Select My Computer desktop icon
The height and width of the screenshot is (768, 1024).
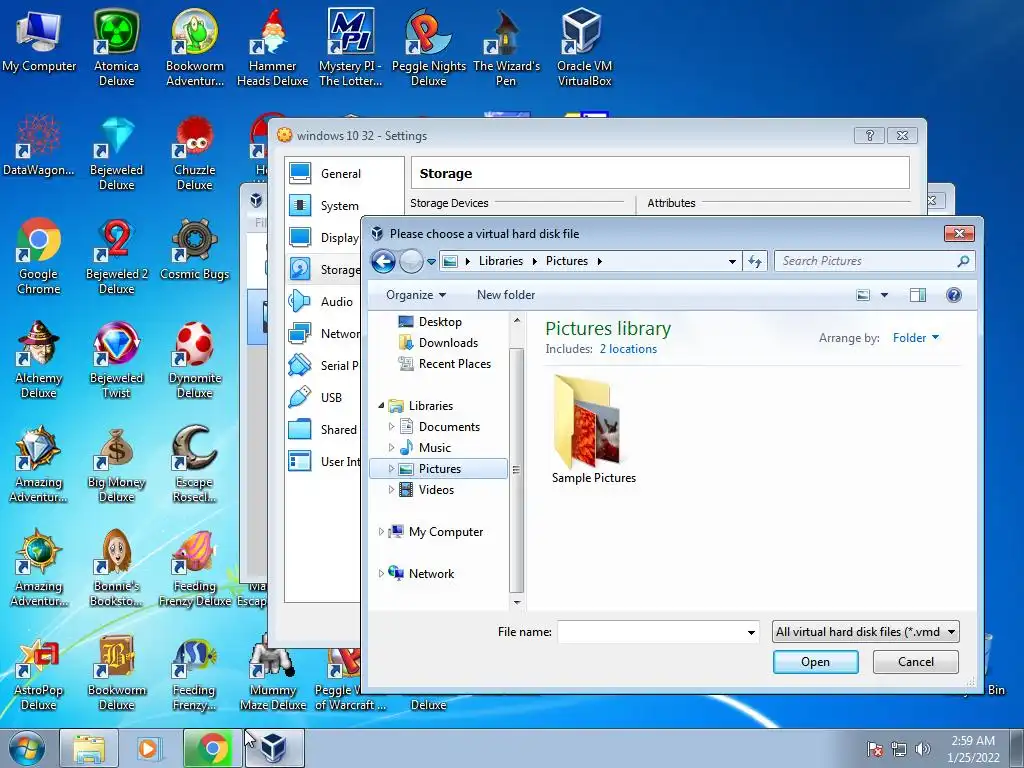(x=39, y=40)
